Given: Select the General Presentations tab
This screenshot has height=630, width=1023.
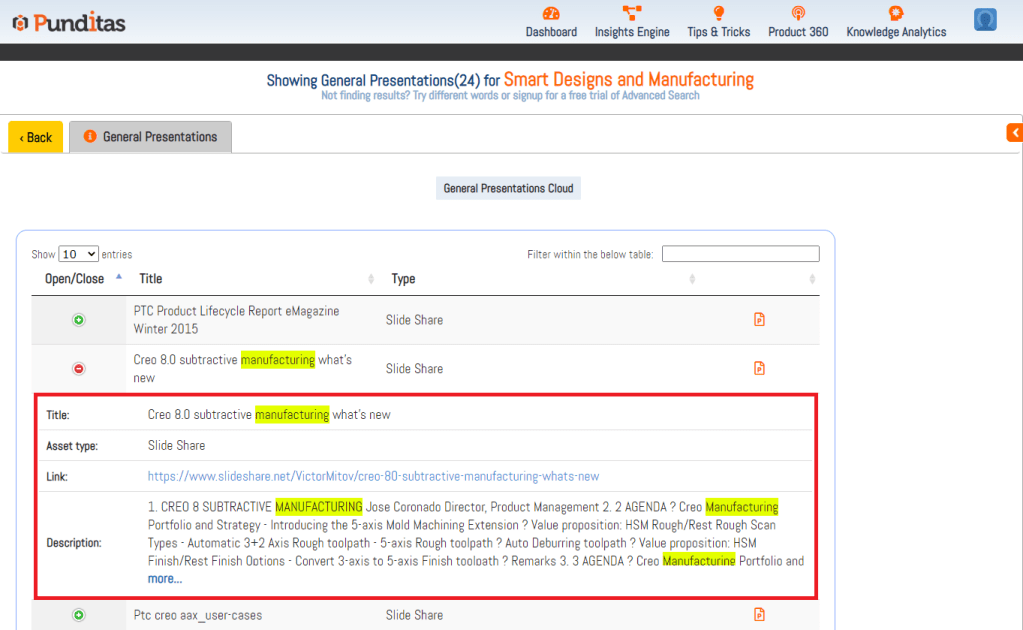Looking at the screenshot, I should tap(150, 137).
